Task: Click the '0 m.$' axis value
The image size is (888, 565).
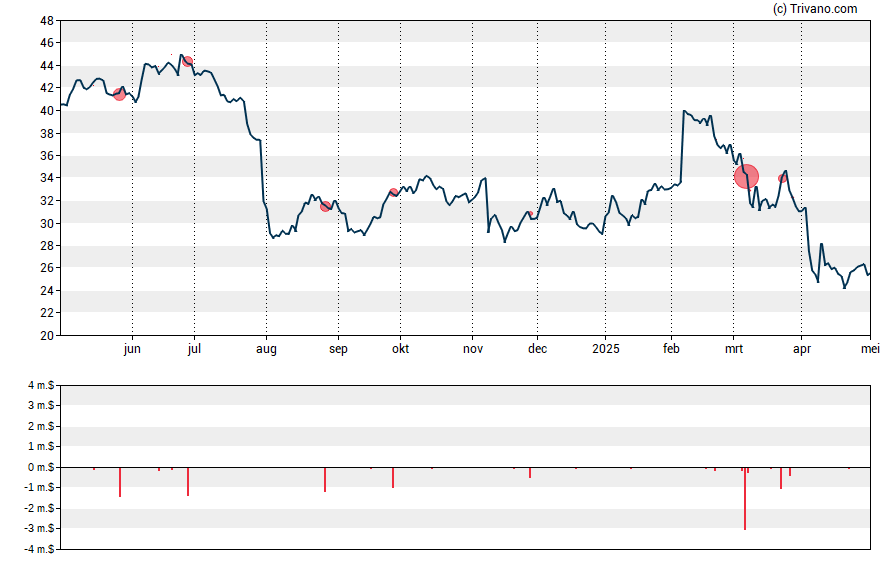Action: [x=41, y=467]
